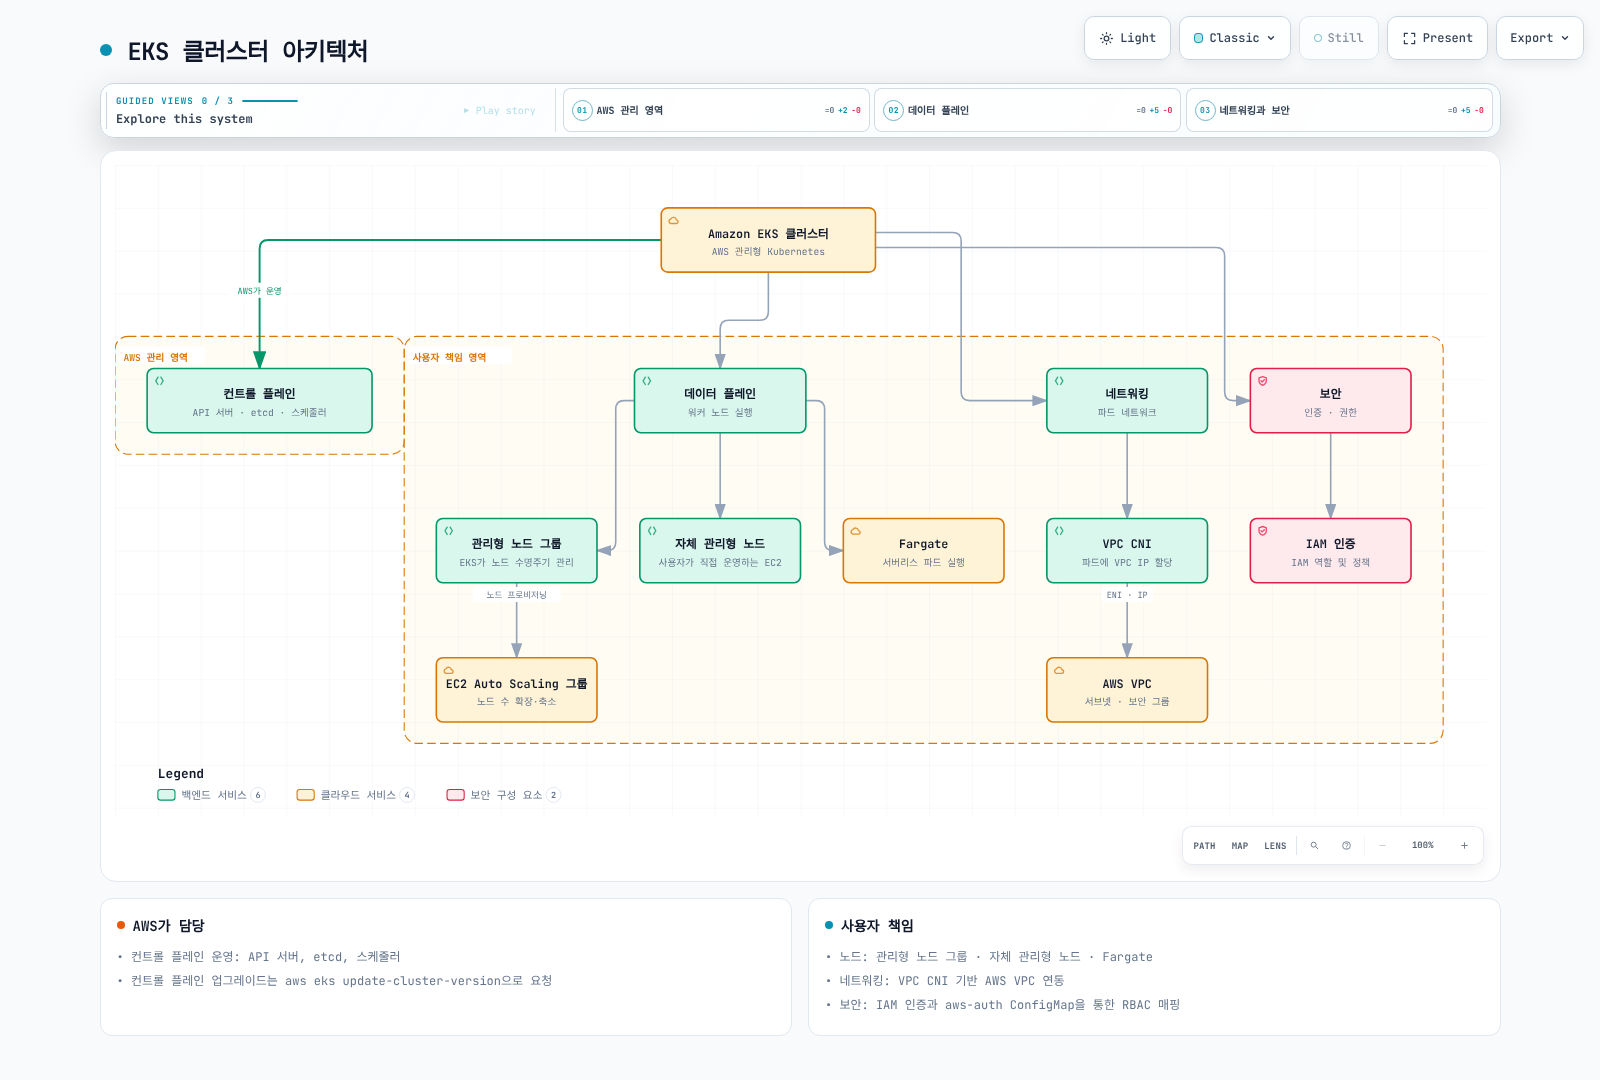The height and width of the screenshot is (1080, 1600).
Task: Switch to LENS mode
Action: click(1275, 846)
